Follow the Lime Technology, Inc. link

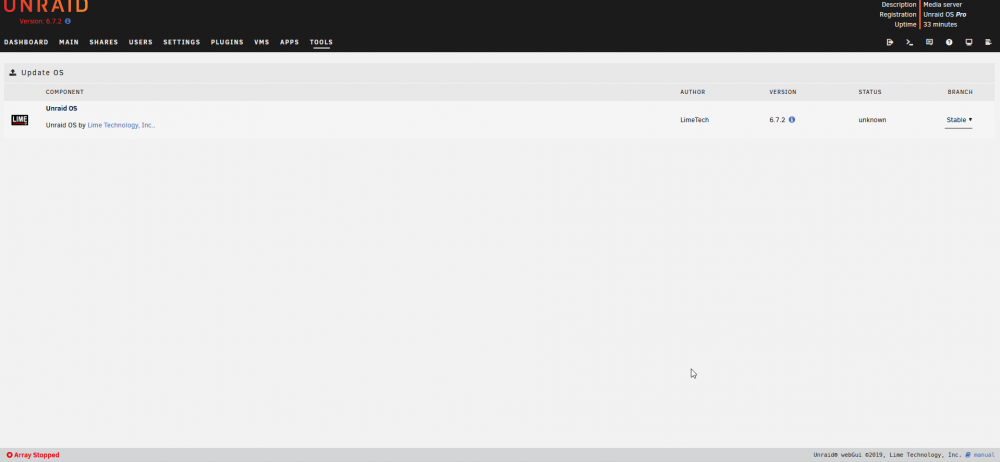point(121,125)
